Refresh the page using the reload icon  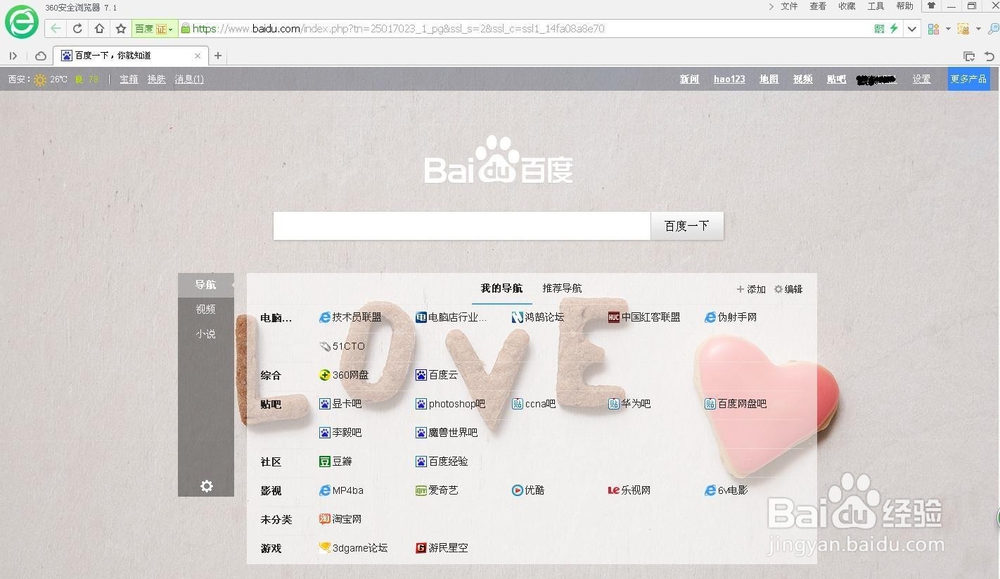(77, 29)
